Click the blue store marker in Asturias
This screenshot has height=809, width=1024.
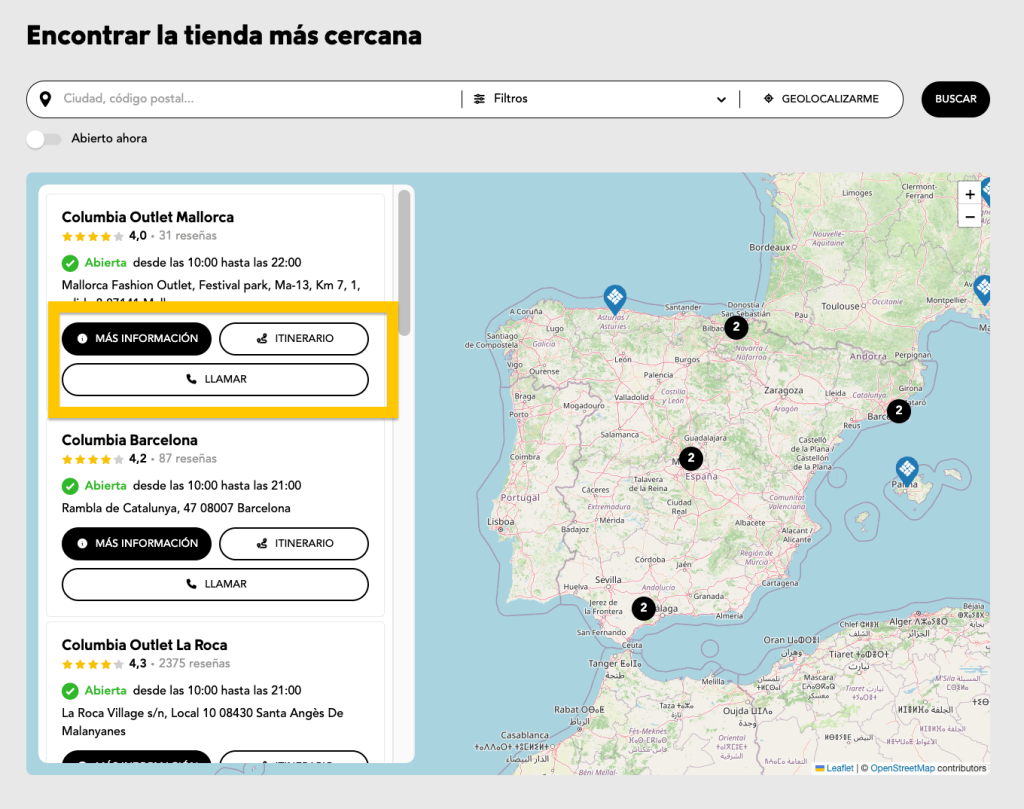pos(615,299)
